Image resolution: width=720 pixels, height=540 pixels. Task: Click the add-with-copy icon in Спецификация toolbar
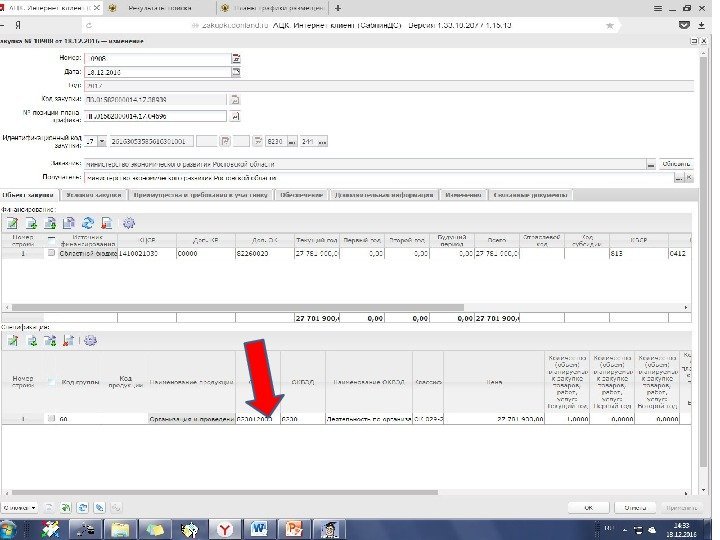tap(50, 341)
